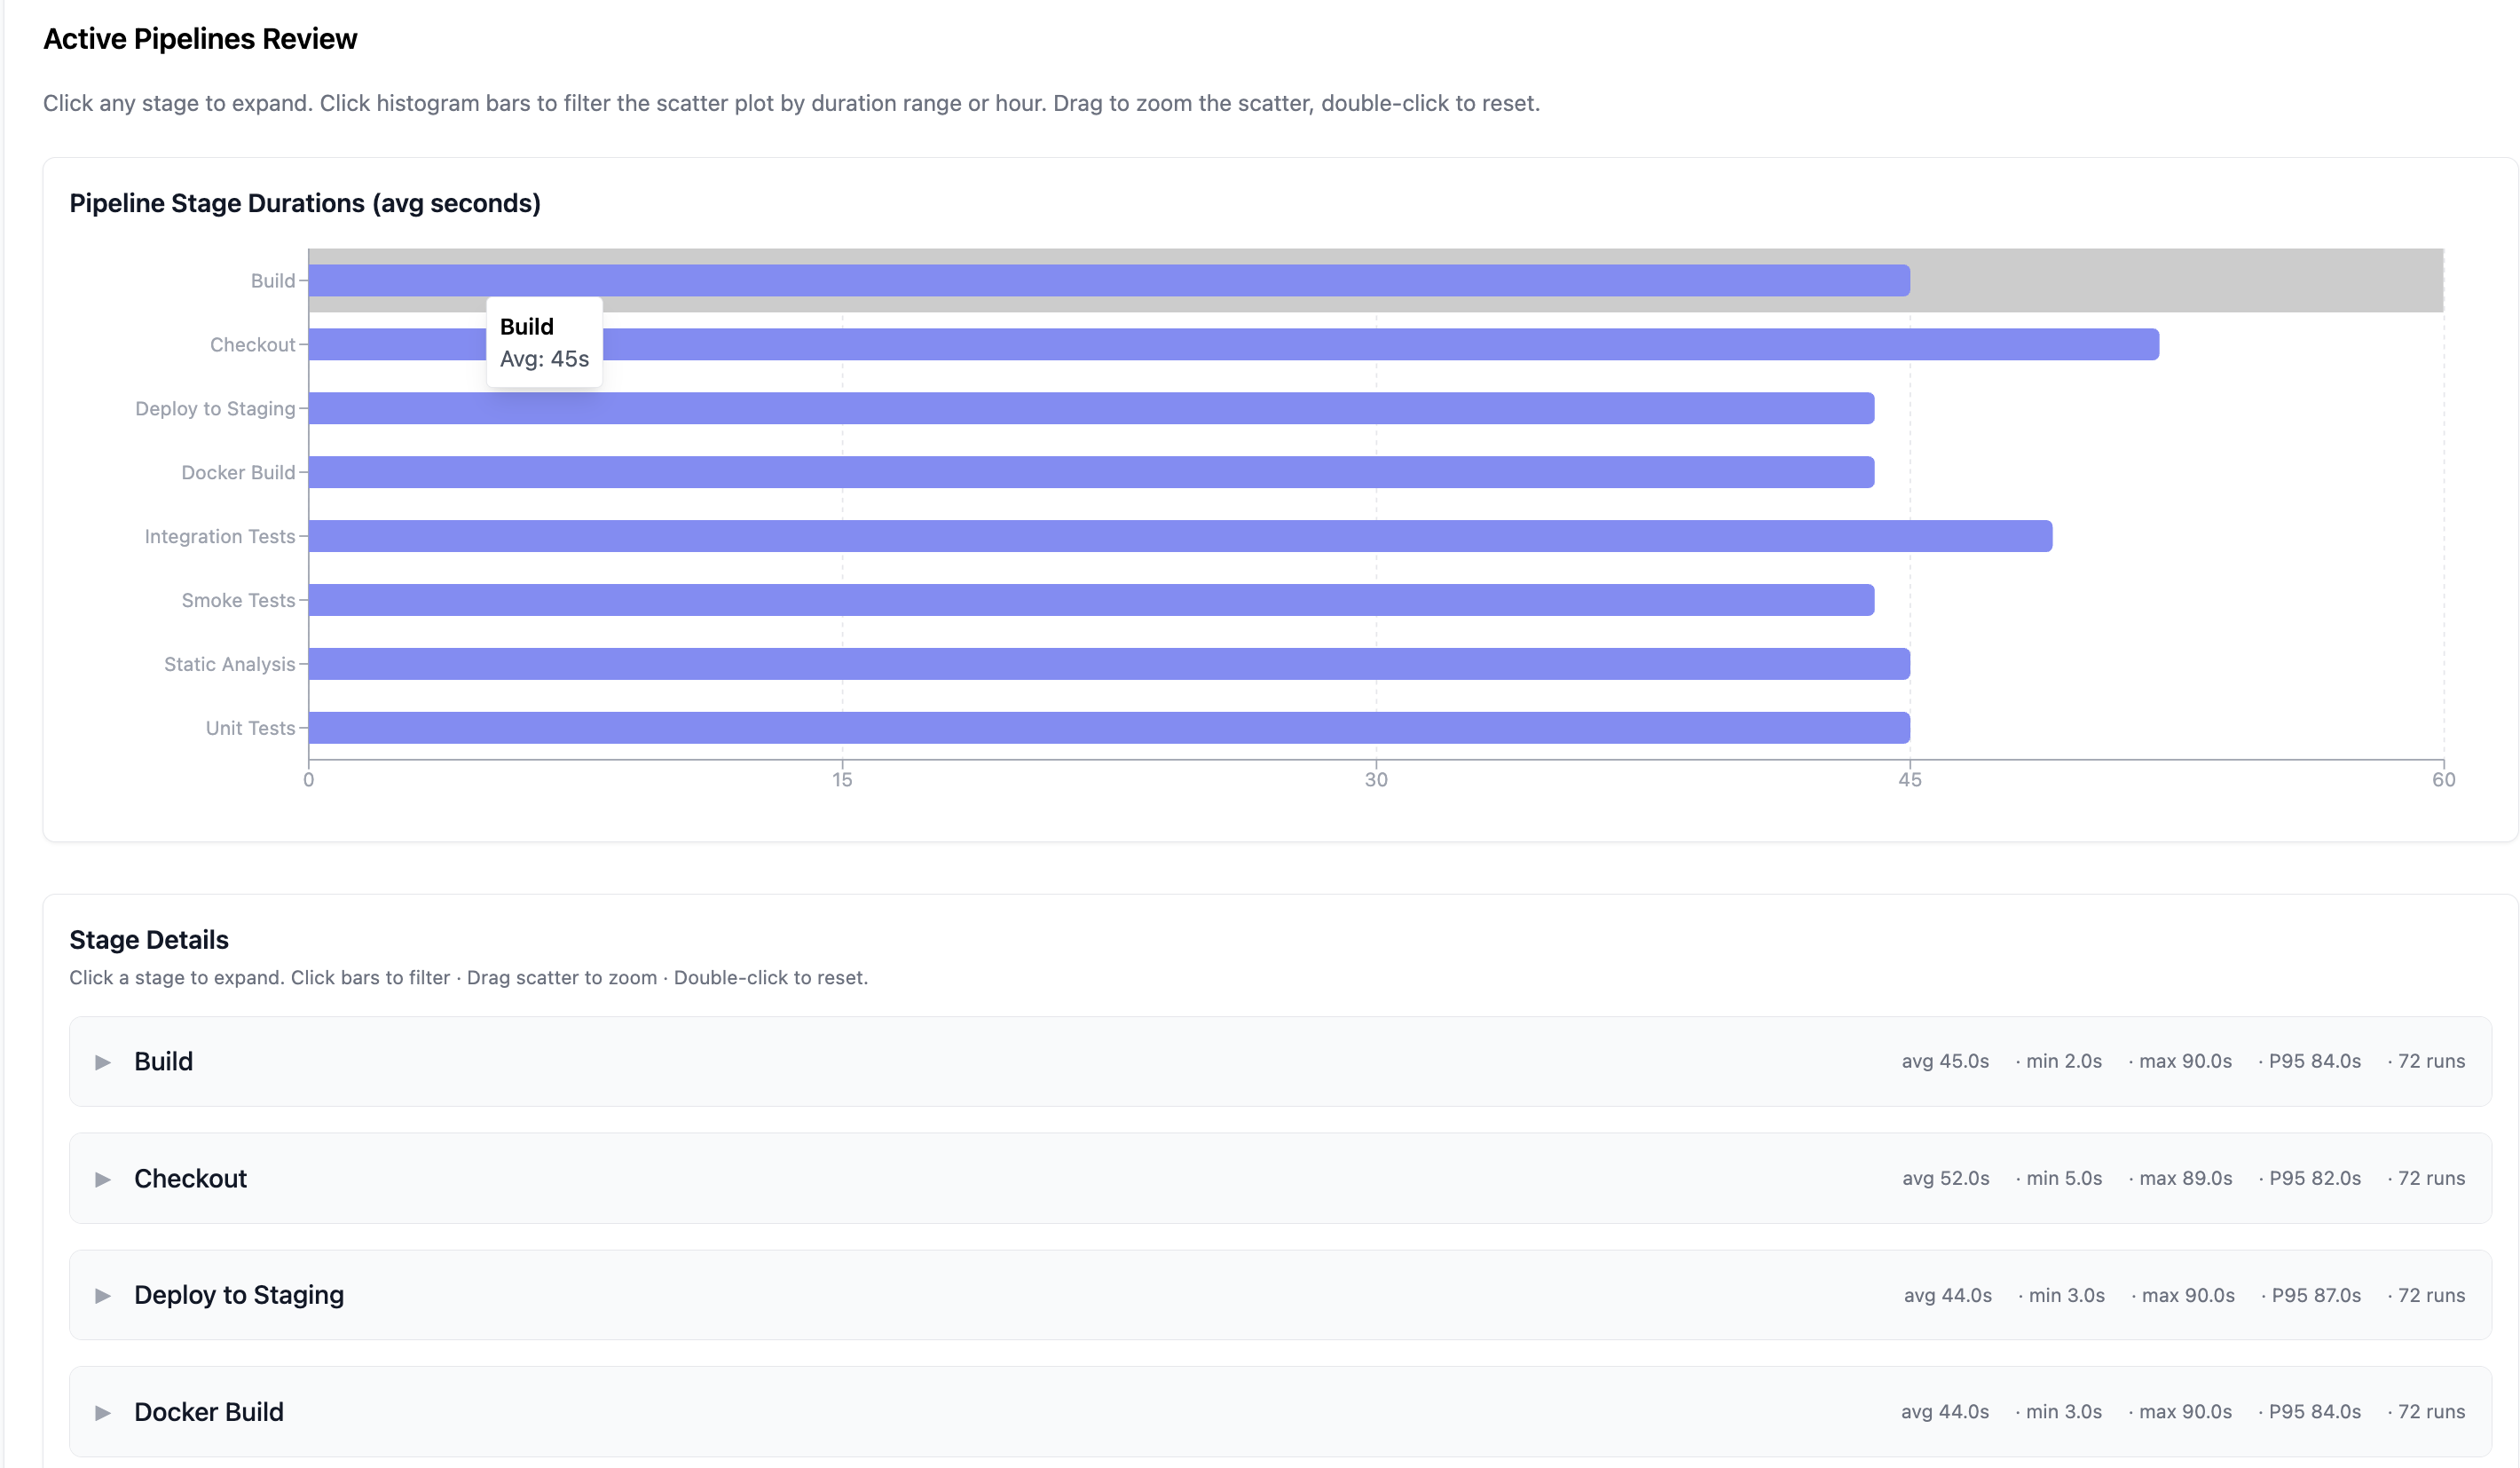Click Checkout stage P95 82.0s stat
This screenshot has height=1468, width=2520.
click(2314, 1179)
